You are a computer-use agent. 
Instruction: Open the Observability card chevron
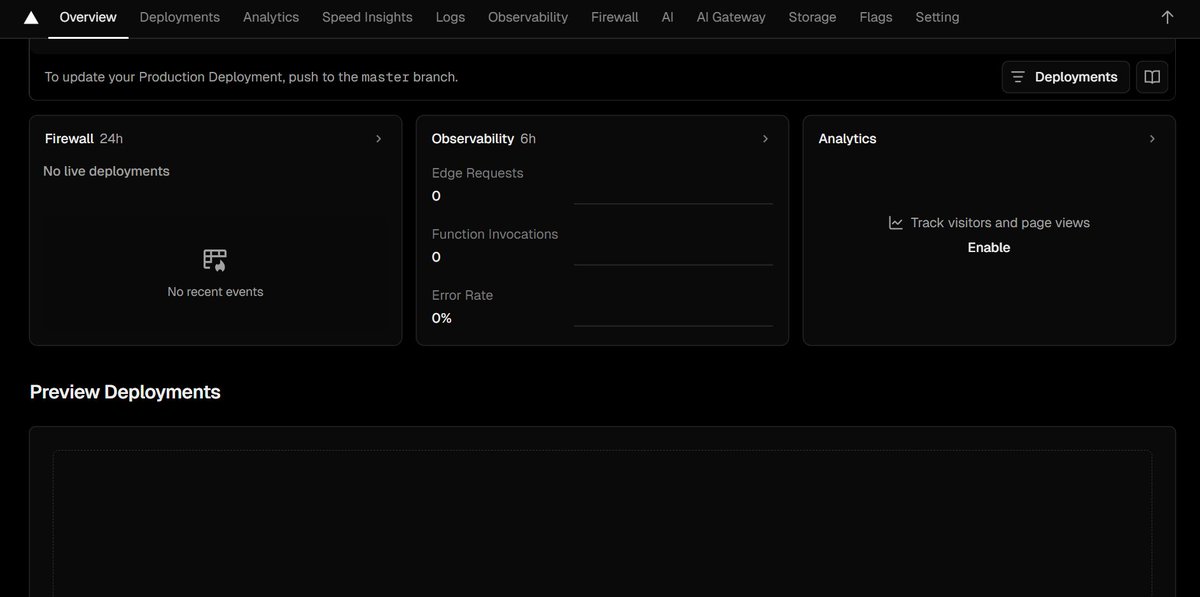tap(765, 139)
